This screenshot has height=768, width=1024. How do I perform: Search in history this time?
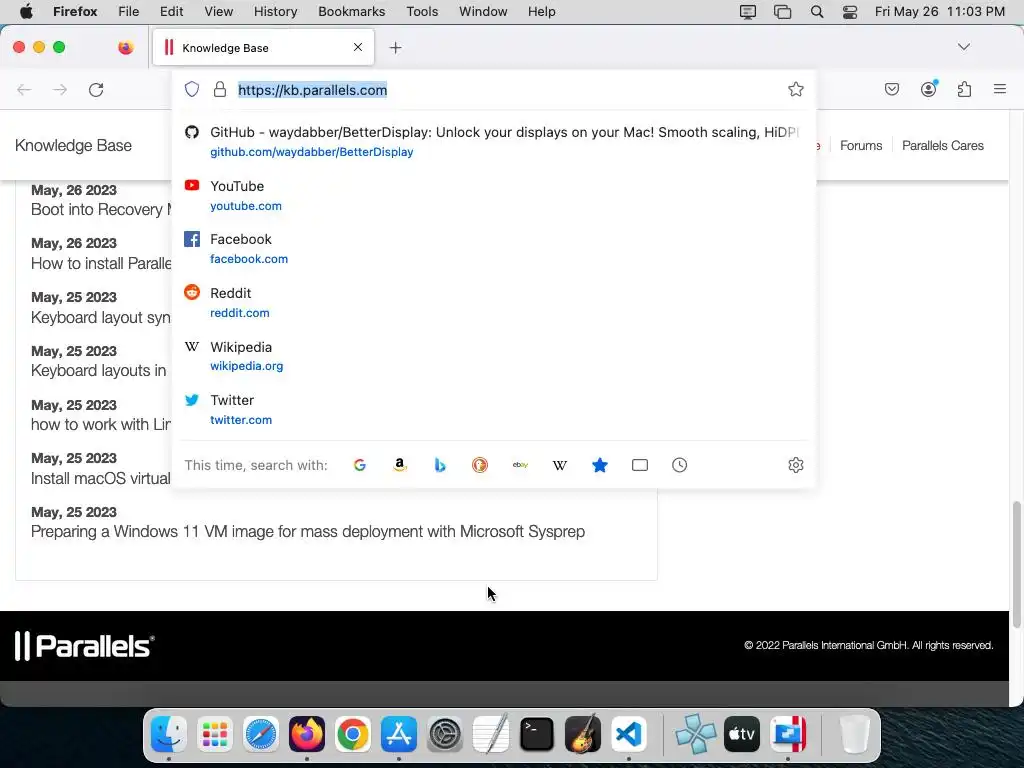(680, 465)
